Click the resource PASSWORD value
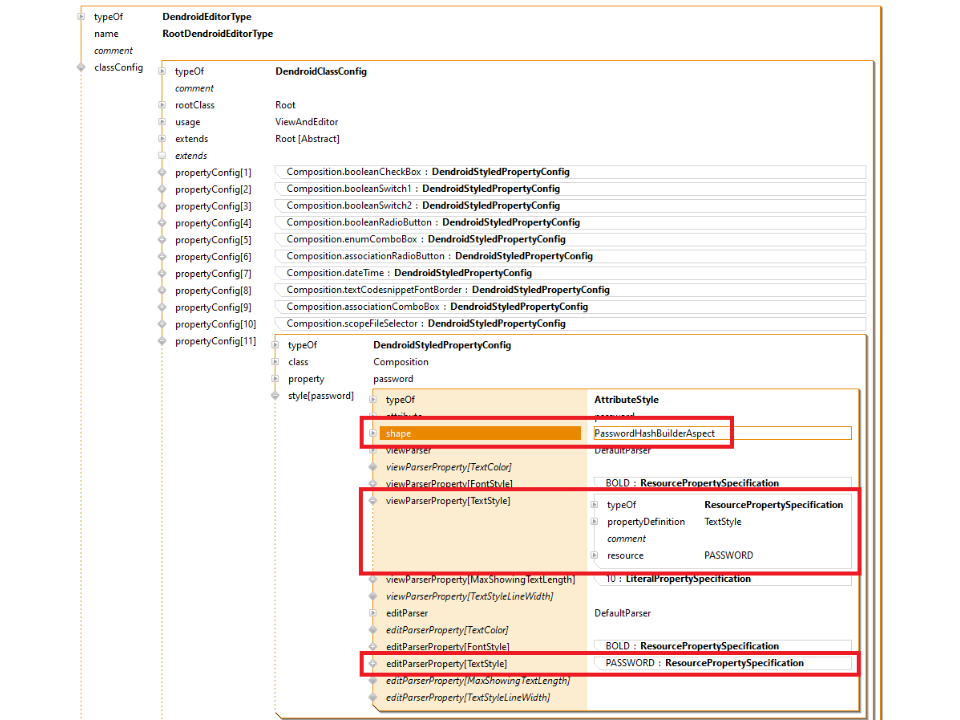 (728, 555)
